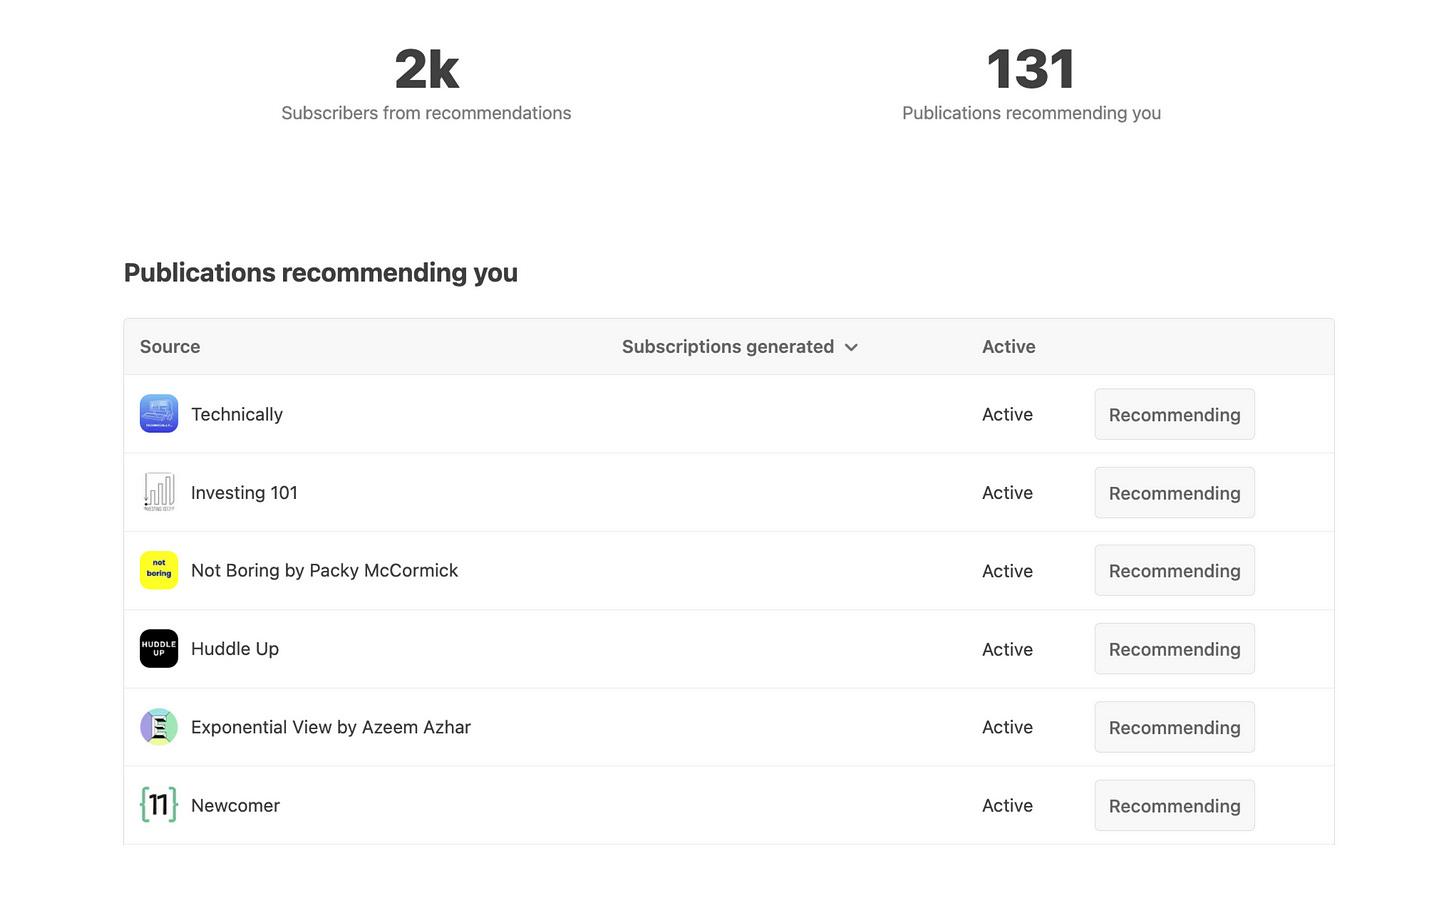Toggle Recommending button for Not Boring
Viewport: 1456px width, 899px height.
click(x=1174, y=571)
